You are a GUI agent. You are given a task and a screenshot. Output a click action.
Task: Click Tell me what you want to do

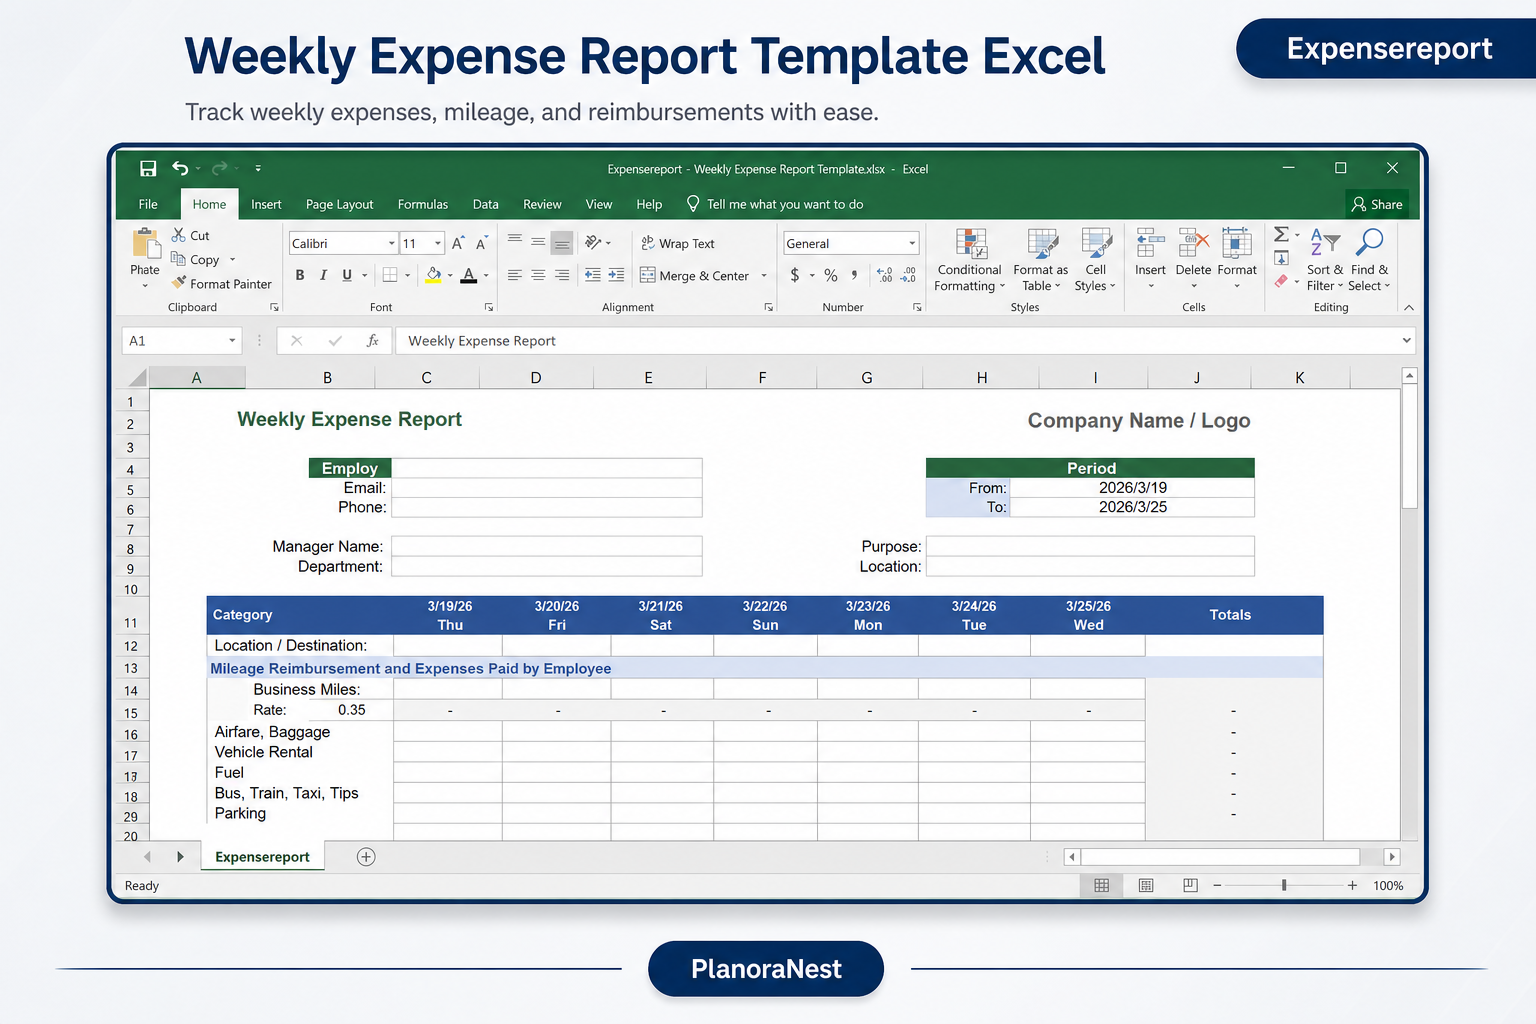click(x=775, y=204)
